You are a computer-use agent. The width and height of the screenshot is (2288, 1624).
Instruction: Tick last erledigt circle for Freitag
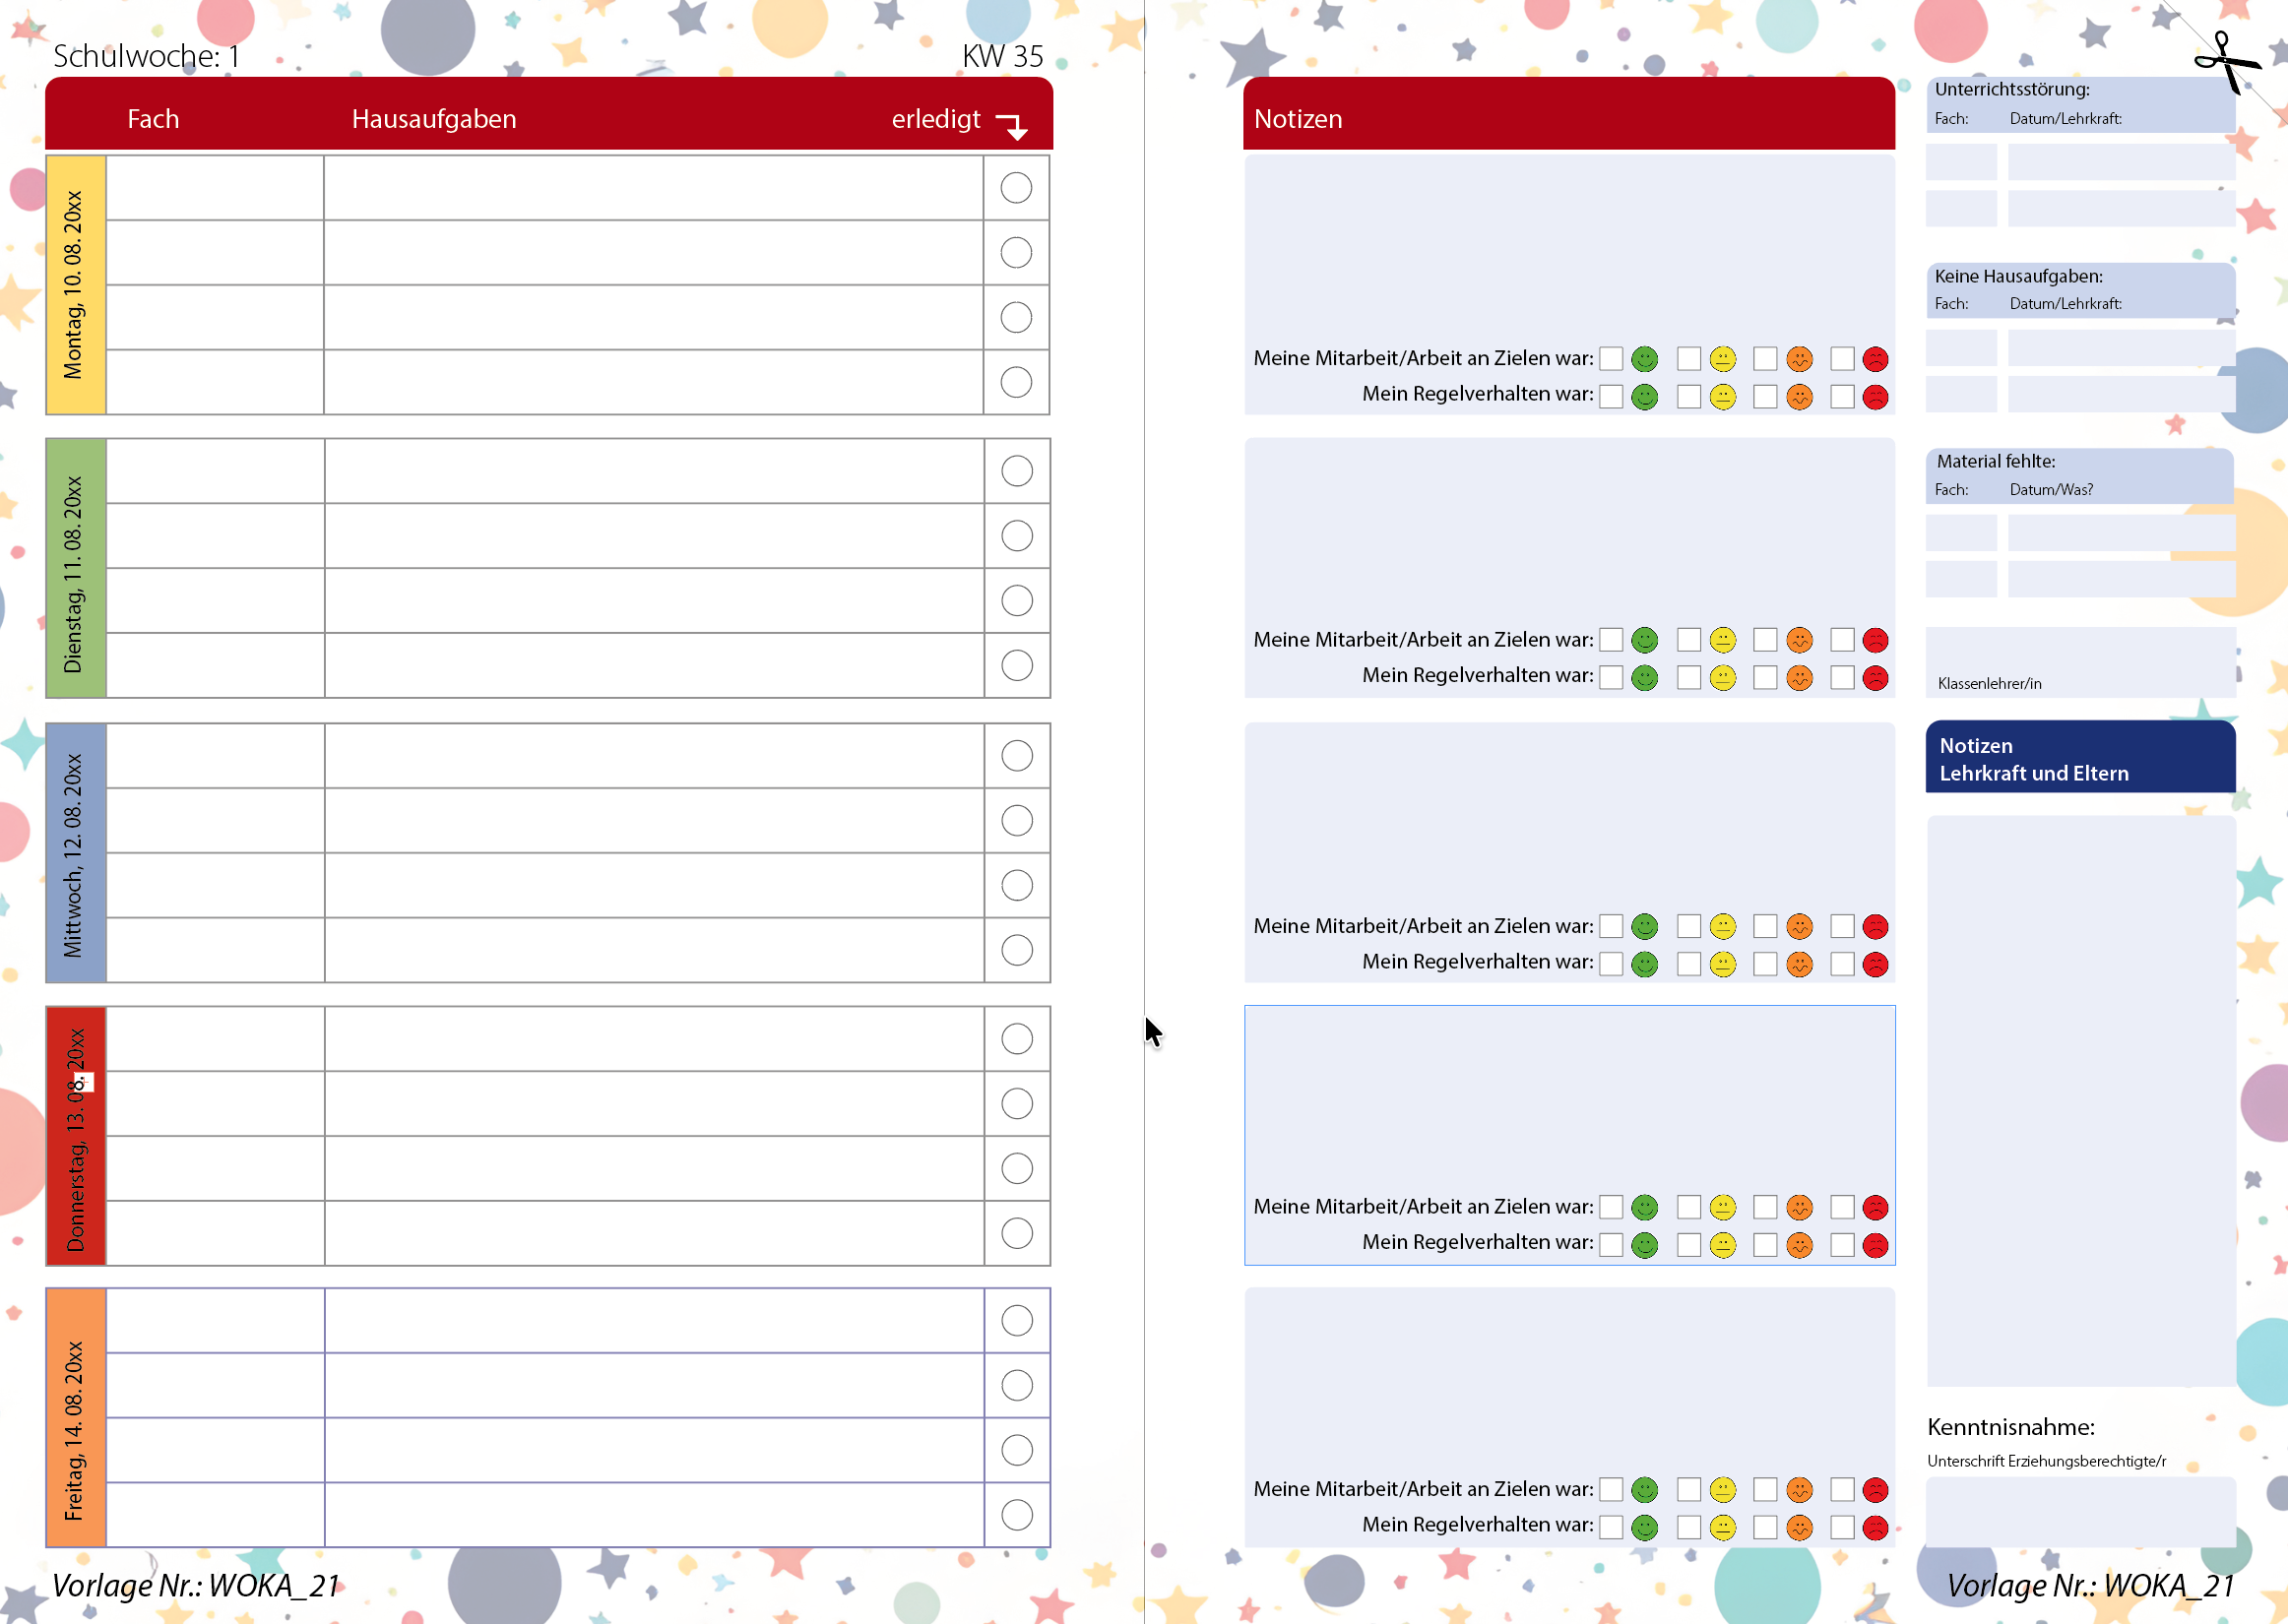coord(1016,1515)
